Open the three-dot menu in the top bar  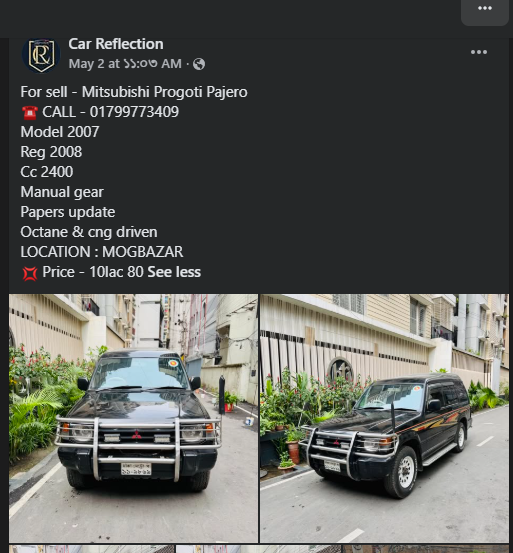485,9
